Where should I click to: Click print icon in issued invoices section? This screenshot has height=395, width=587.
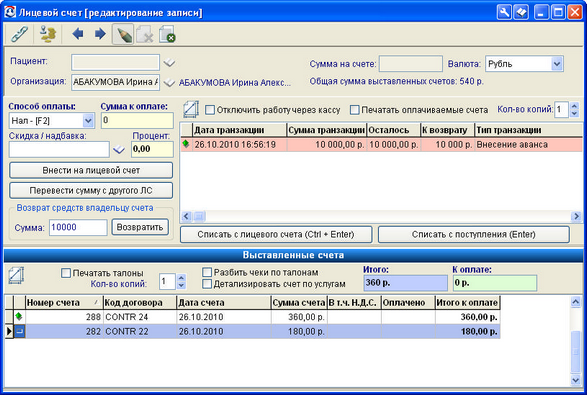pos(16,276)
